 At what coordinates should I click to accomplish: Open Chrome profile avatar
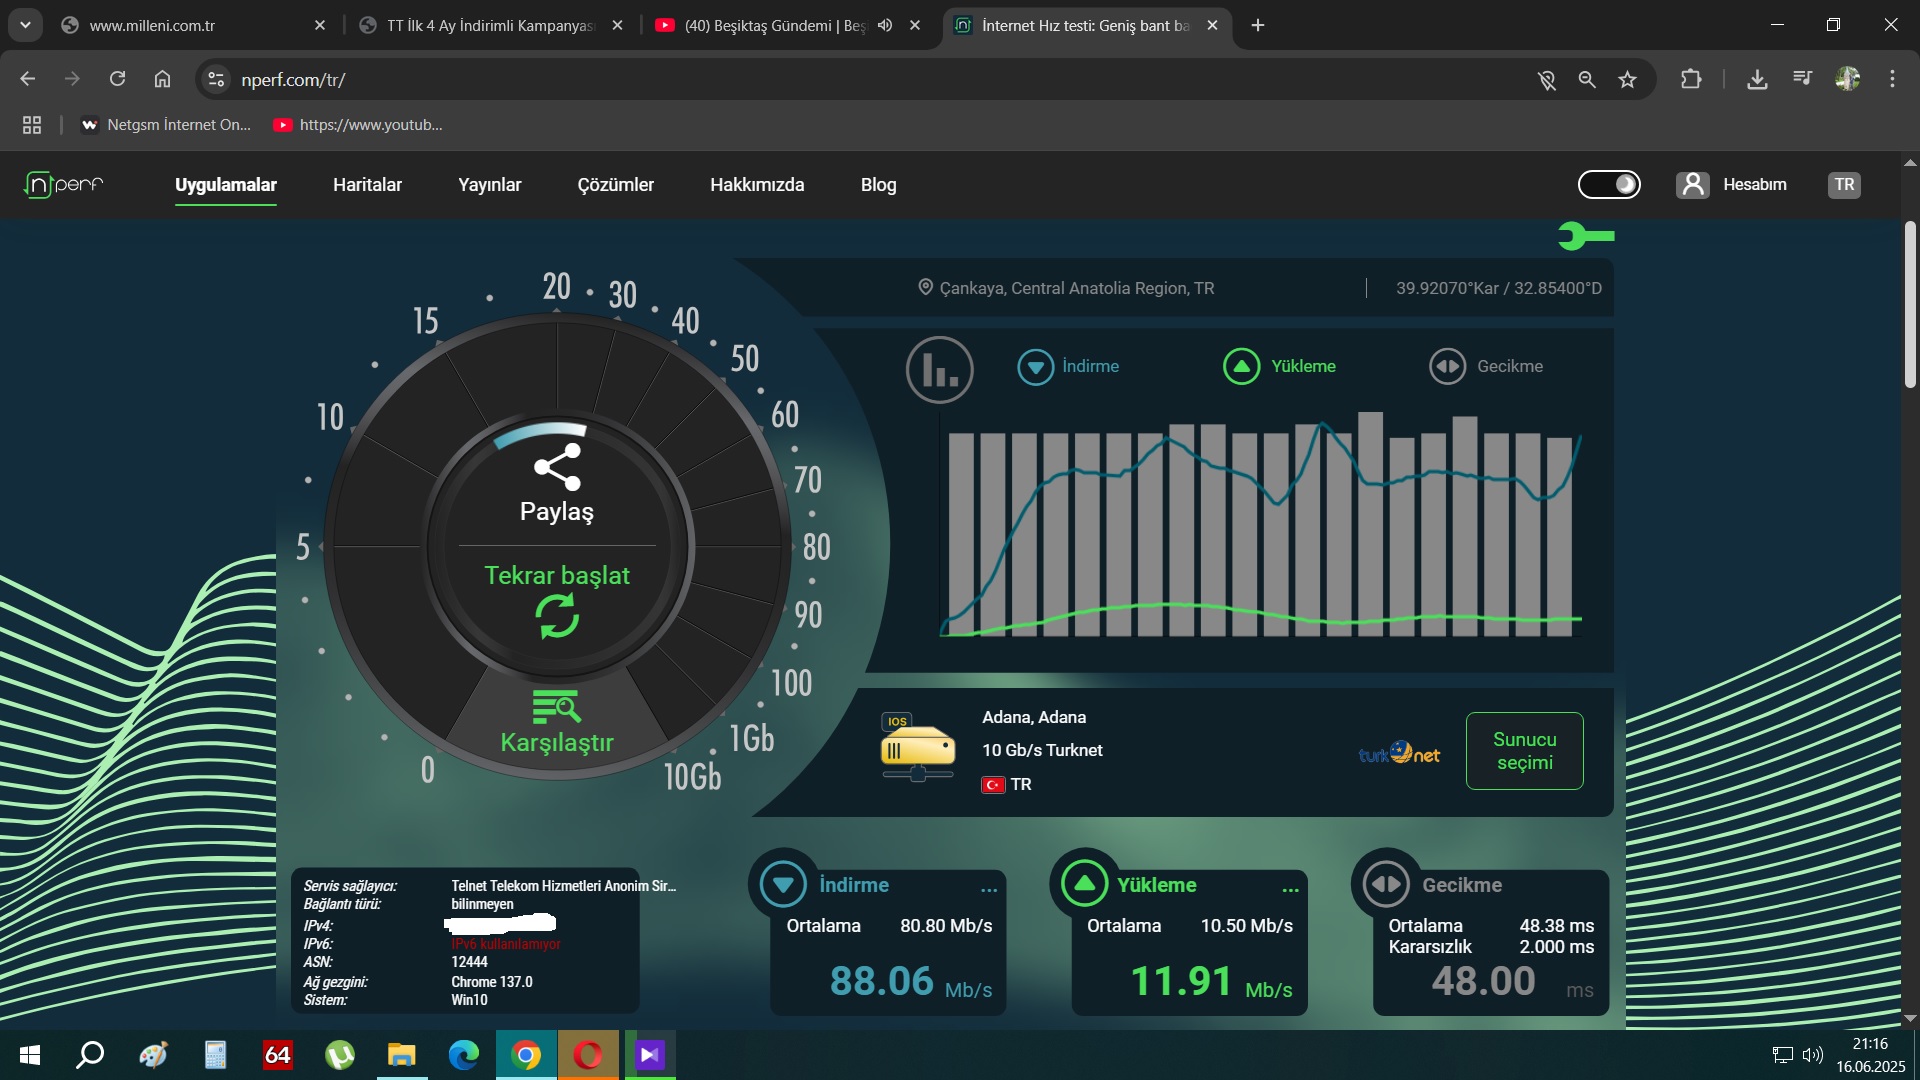(1848, 79)
